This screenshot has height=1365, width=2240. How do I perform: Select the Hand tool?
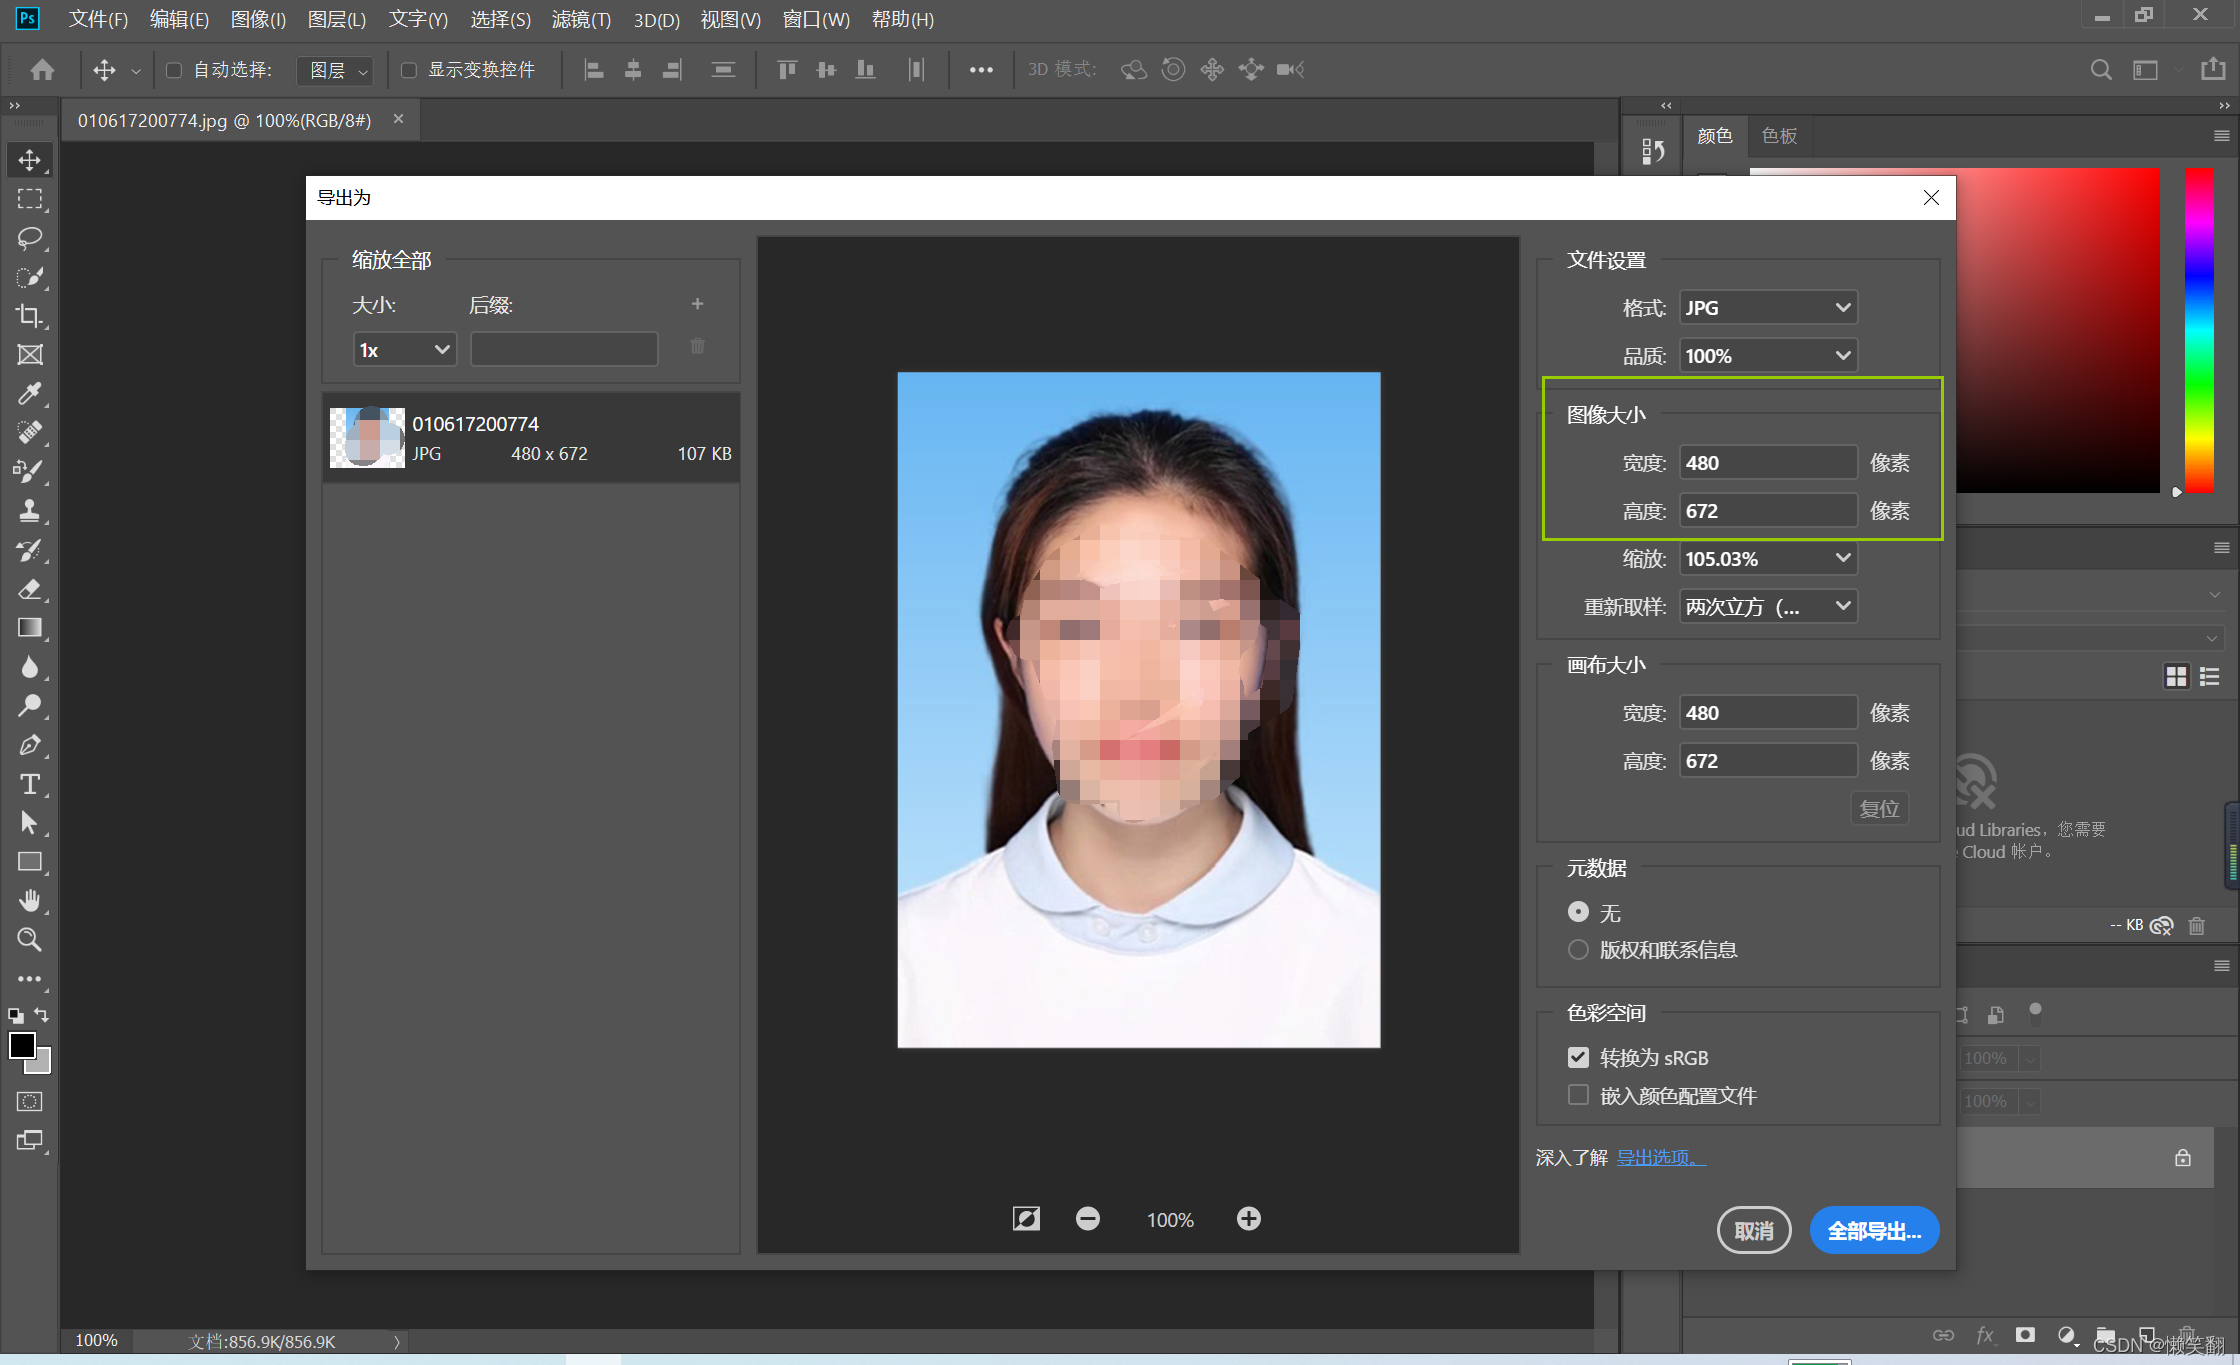(x=29, y=901)
